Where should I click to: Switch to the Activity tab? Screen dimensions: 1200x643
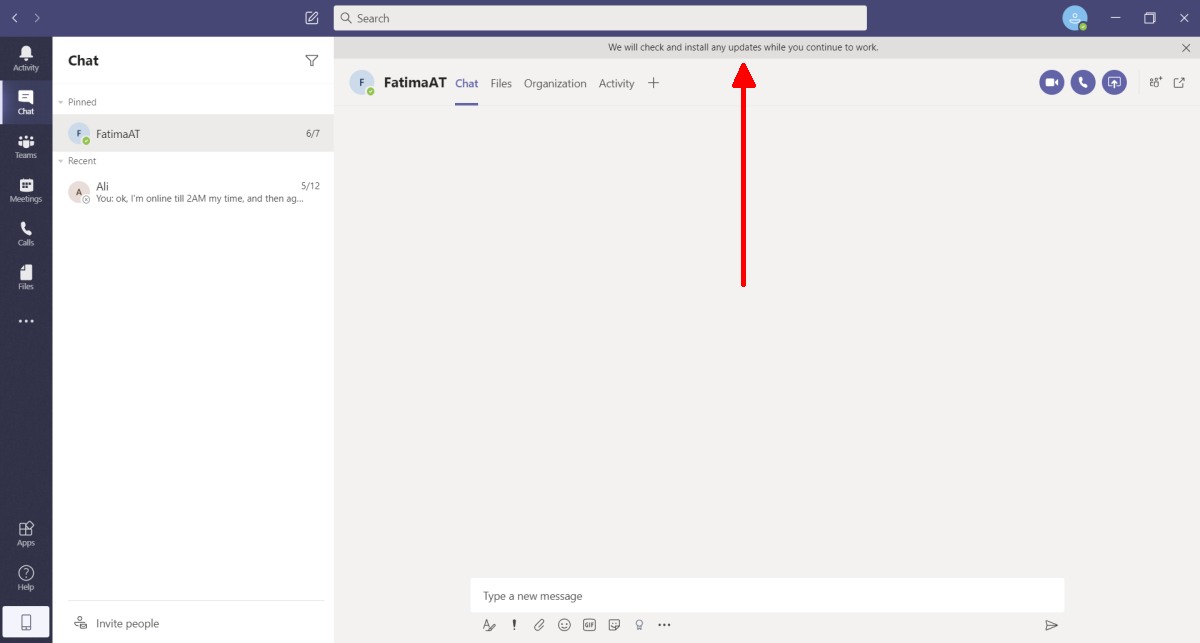616,84
